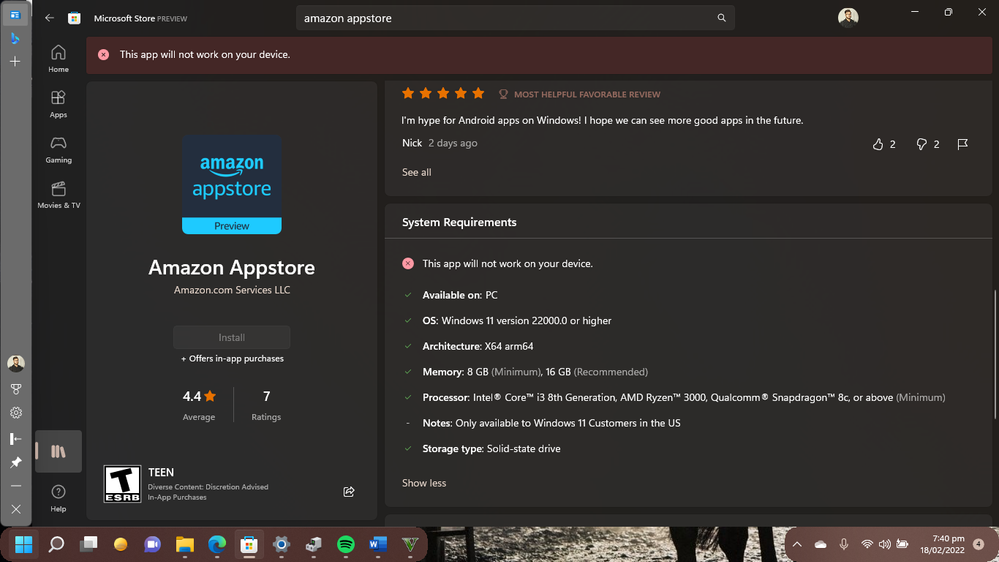Show hidden system tray icons
999x562 pixels.
[796, 544]
